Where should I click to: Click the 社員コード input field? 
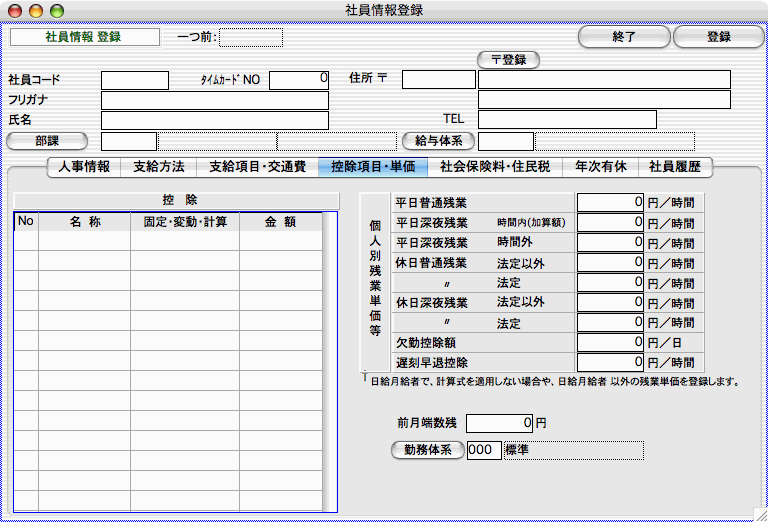(135, 80)
